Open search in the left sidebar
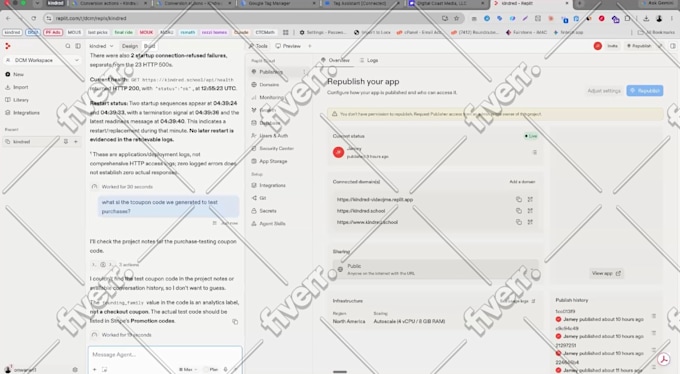 (68, 46)
